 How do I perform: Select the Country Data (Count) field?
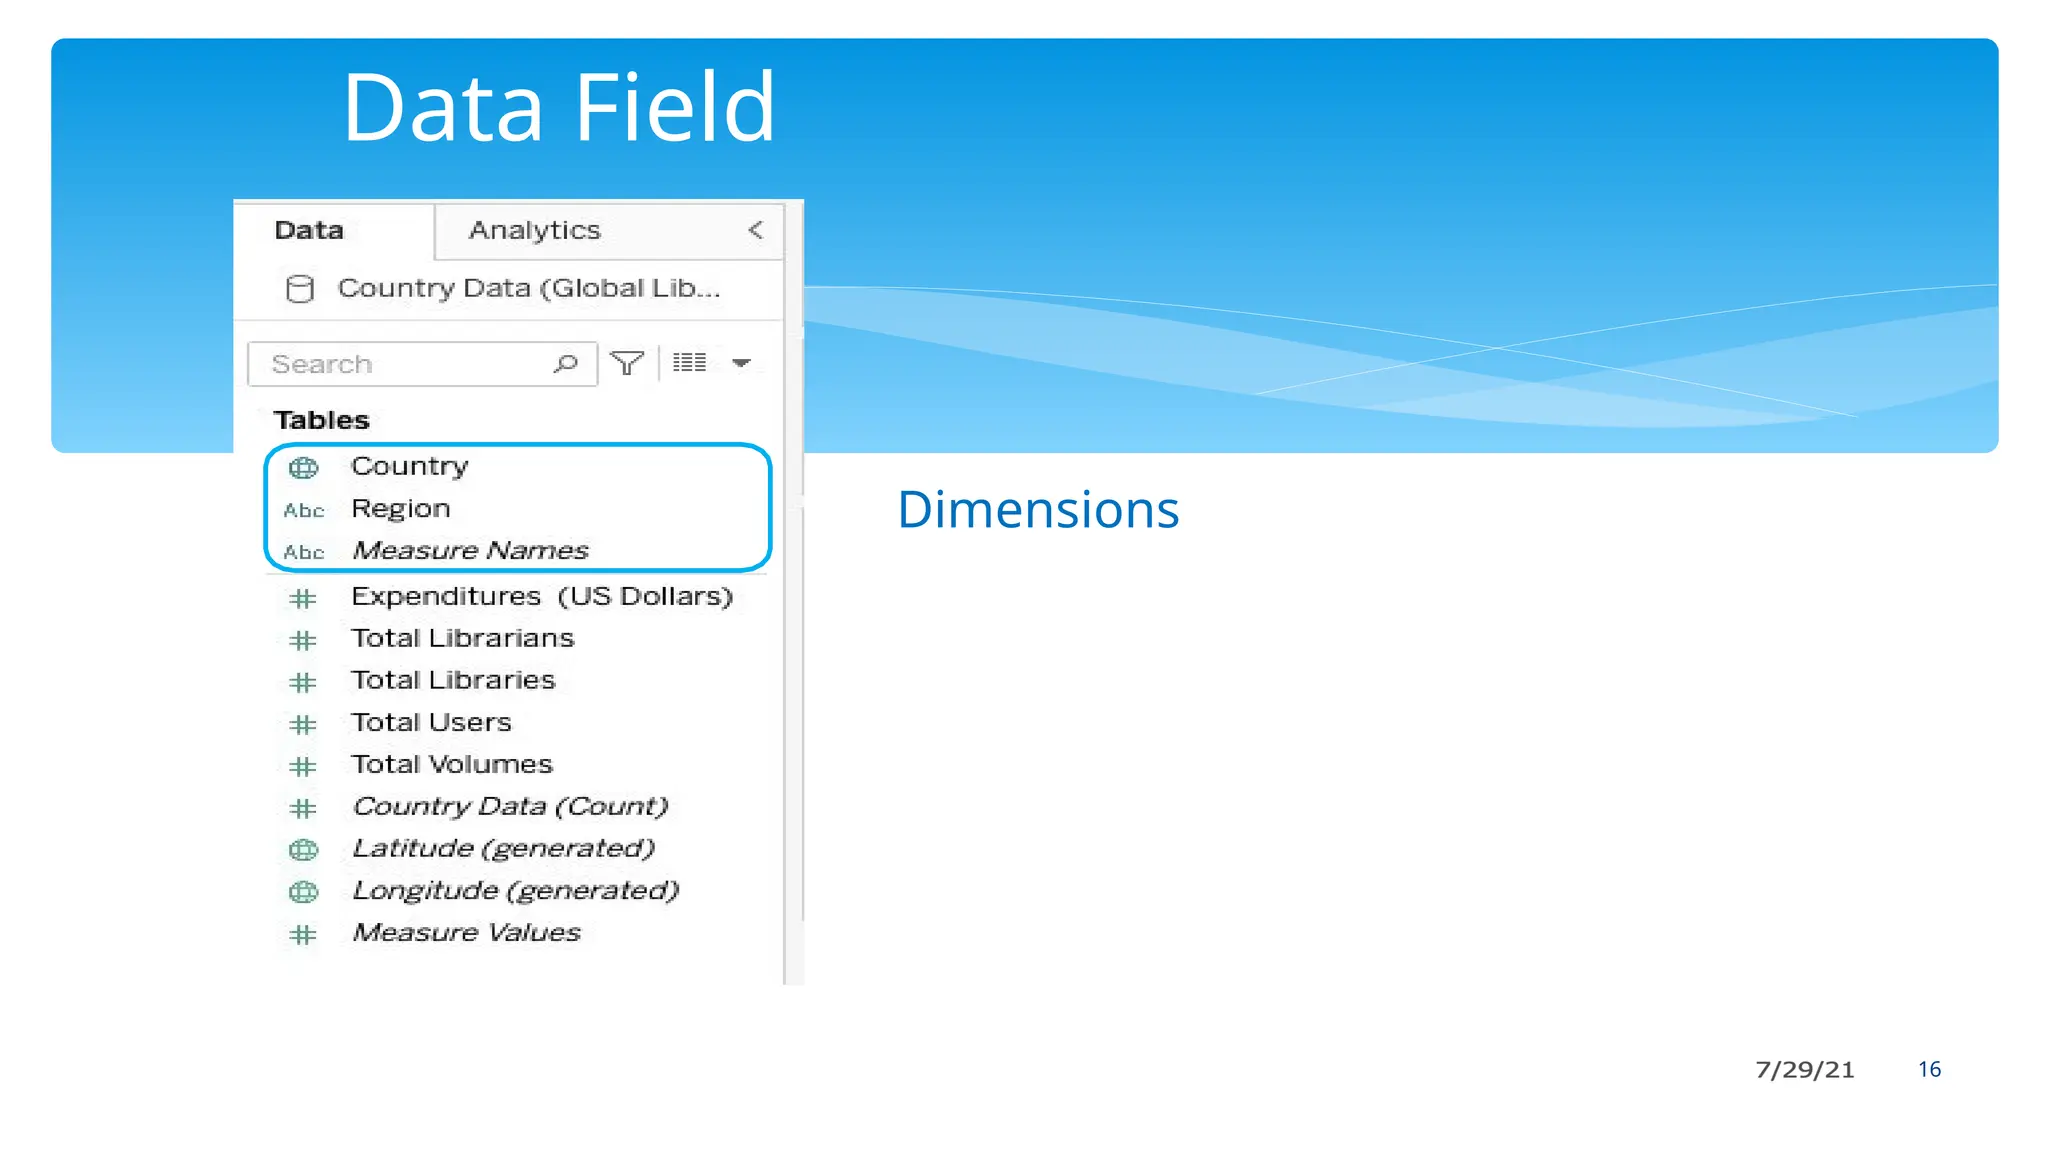(x=510, y=806)
